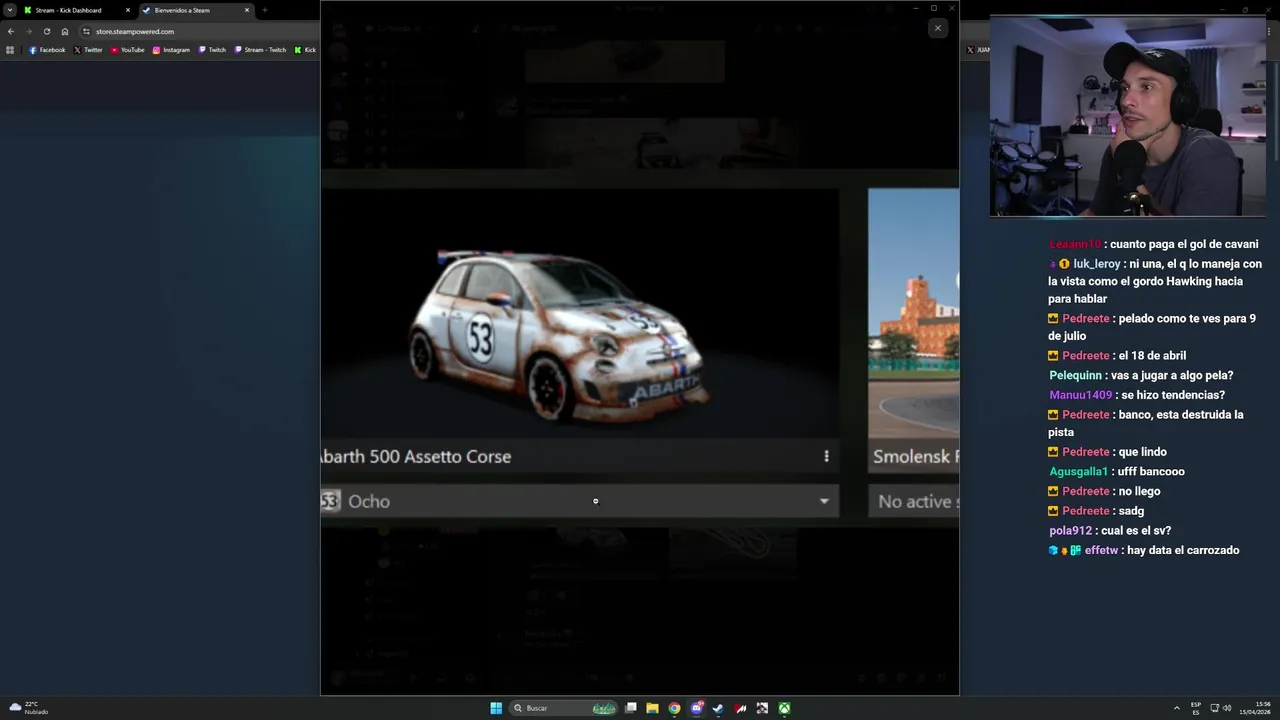This screenshot has height=720, width=1280.
Task: Open the browser apps grid in the bookmarks bar
Action: 10,50
